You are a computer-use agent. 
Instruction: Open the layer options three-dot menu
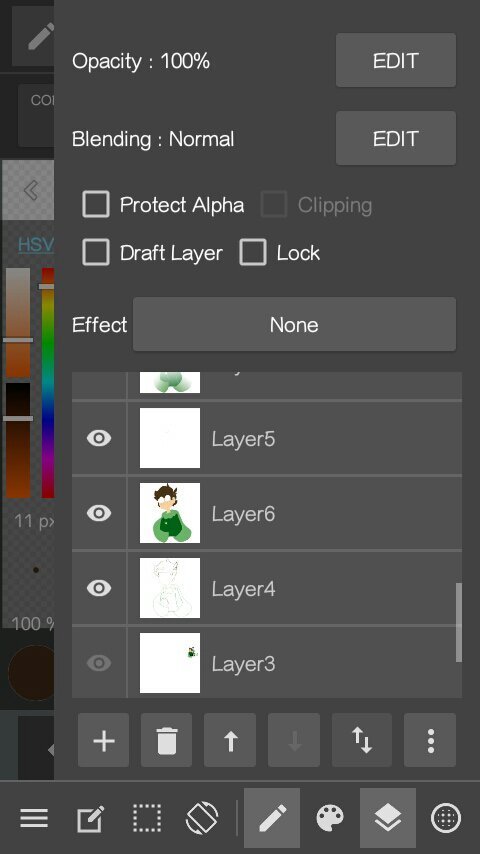pyautogui.click(x=430, y=740)
